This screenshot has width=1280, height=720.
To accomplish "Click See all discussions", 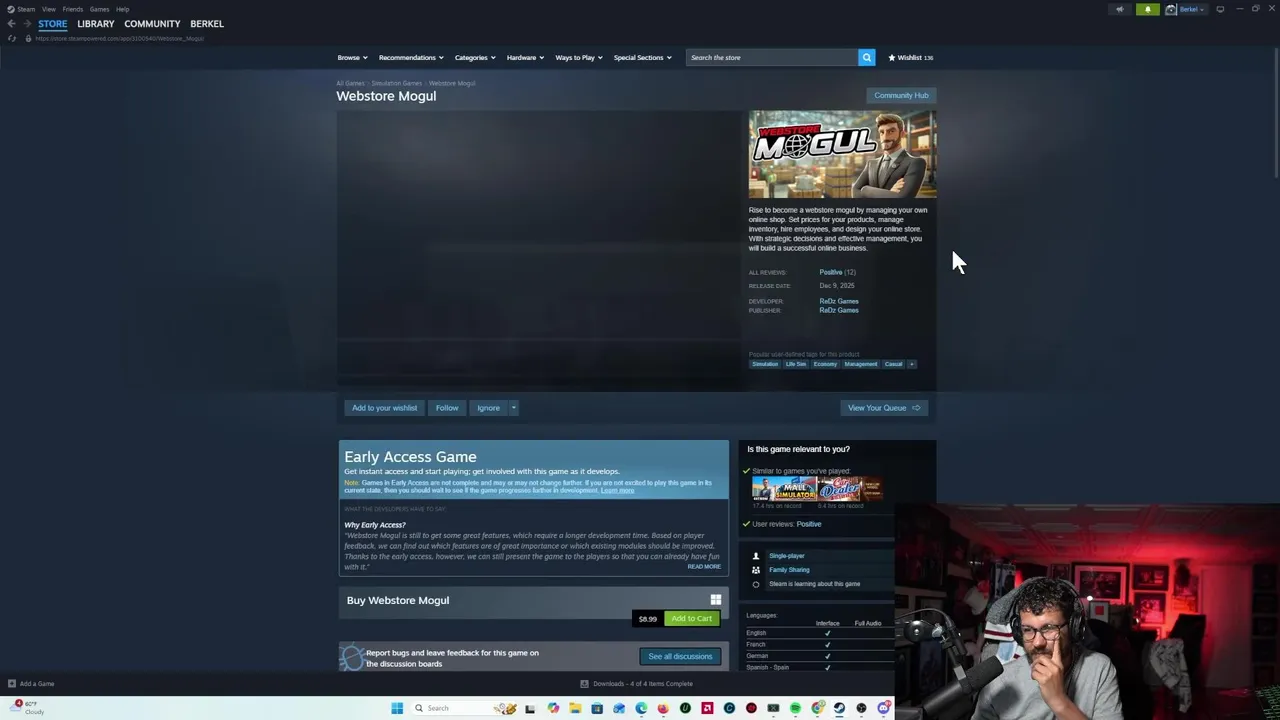I will click(x=680, y=657).
